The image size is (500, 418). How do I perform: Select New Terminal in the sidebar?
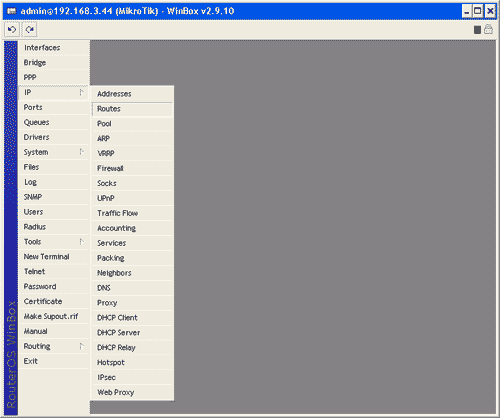(54, 257)
